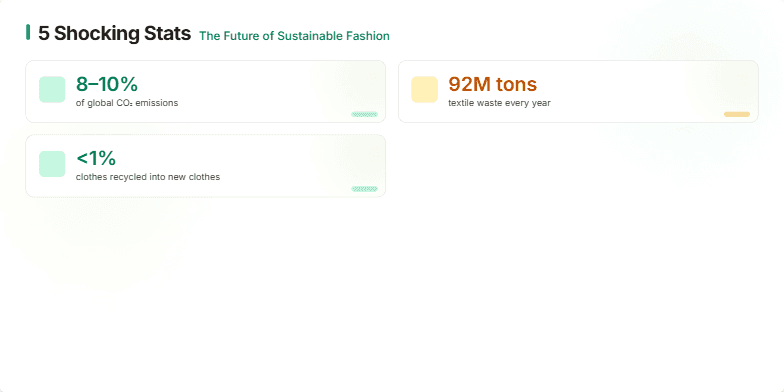Viewport: 784px width, 392px height.
Task: Click "clothes recycled into new clothes" caption
Action: pos(148,177)
